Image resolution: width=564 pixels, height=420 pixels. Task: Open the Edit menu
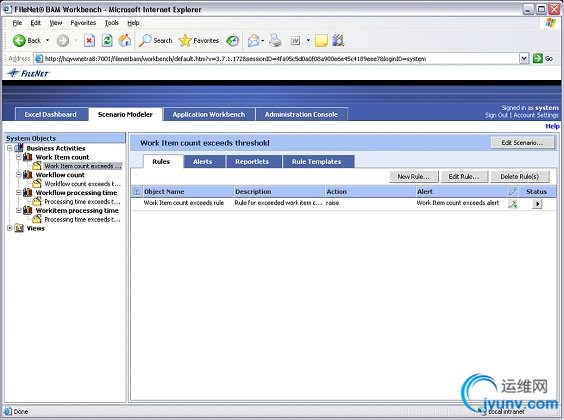point(35,23)
